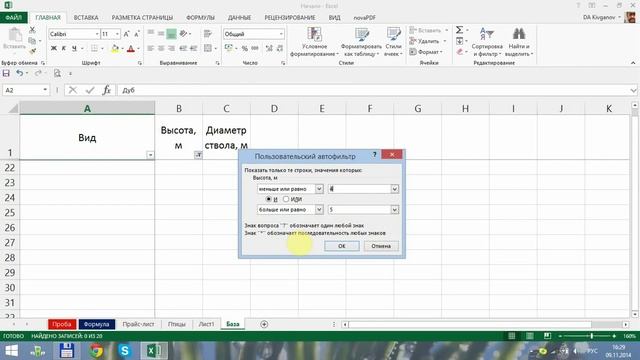
Task: Switch to the ДАННЫЕ tab
Action: pos(239,18)
